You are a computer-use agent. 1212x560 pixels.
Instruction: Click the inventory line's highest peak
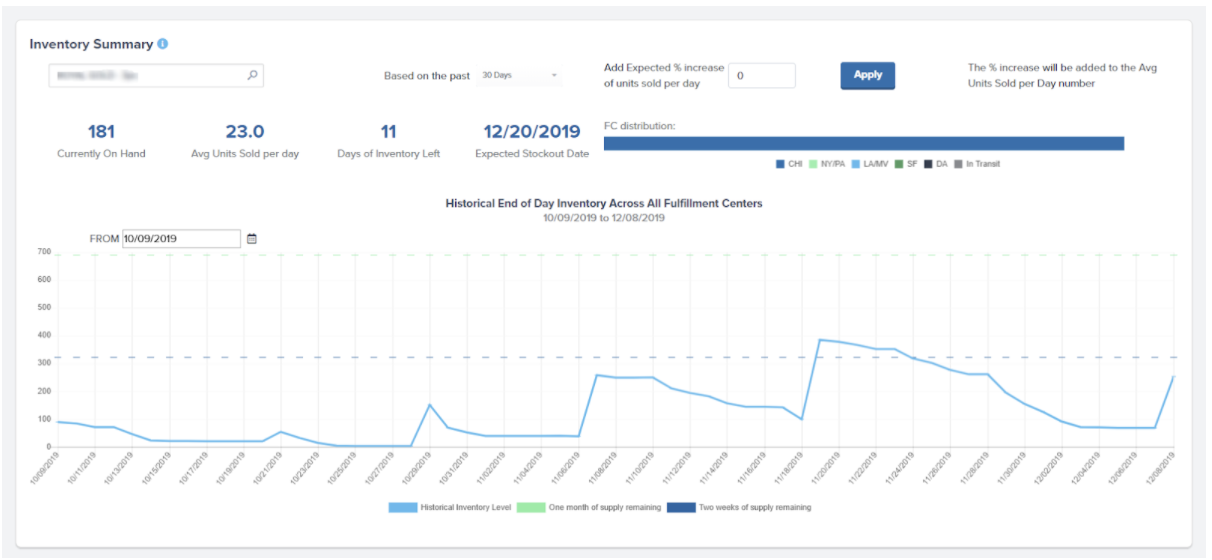point(820,340)
